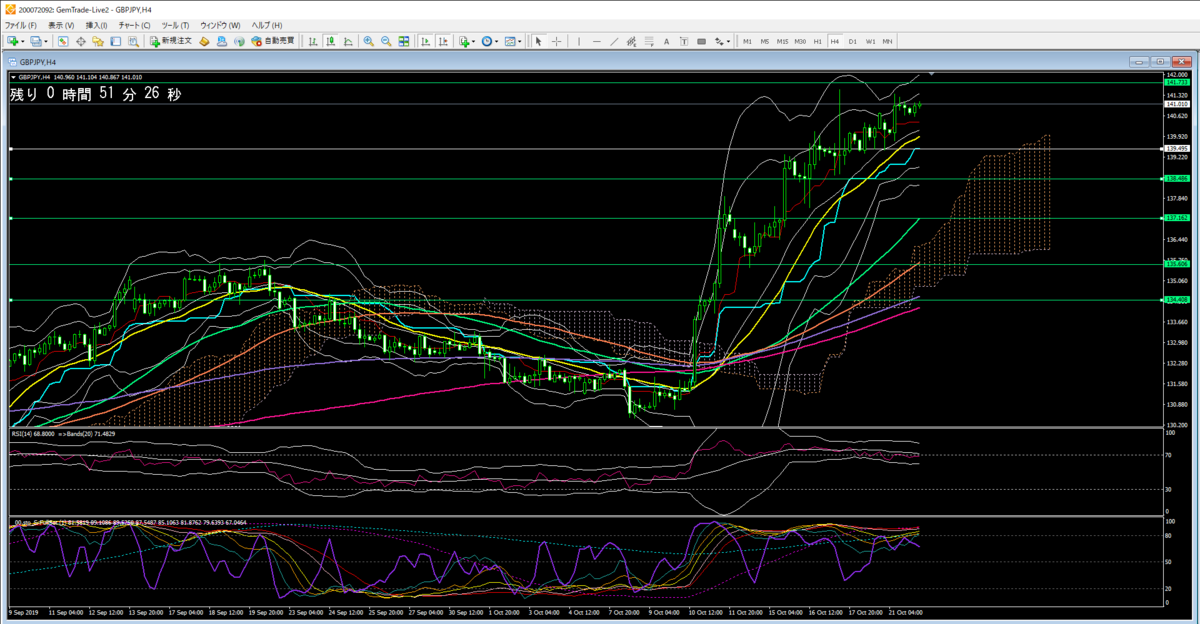
Task: Open the ツール(T) menu
Action: (175, 24)
